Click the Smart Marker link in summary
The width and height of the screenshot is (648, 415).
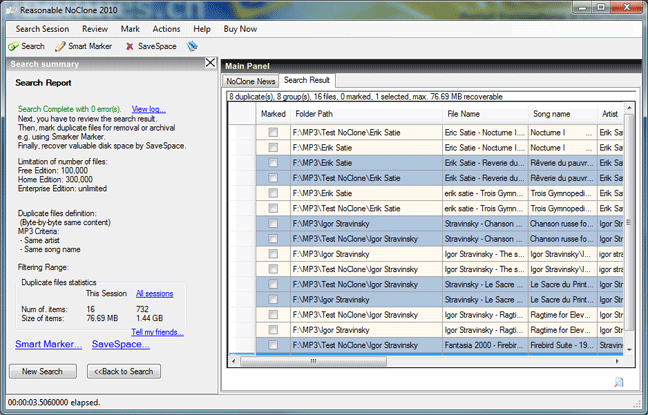tap(48, 344)
